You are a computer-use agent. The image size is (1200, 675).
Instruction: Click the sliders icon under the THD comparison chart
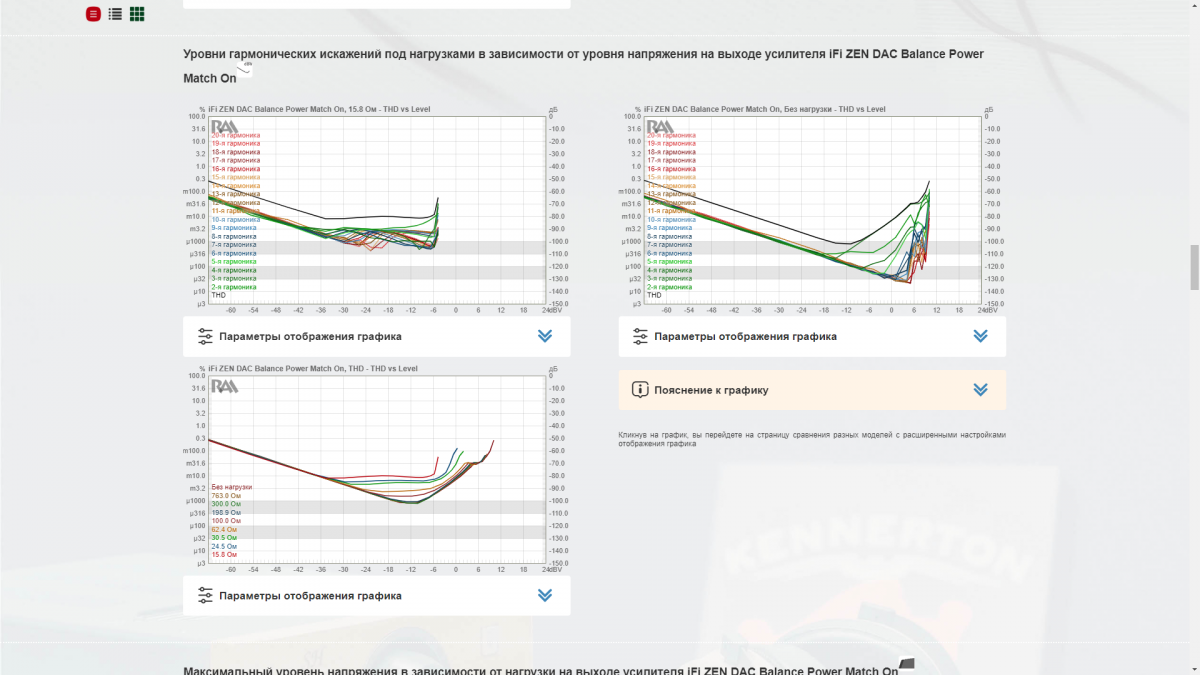point(205,596)
